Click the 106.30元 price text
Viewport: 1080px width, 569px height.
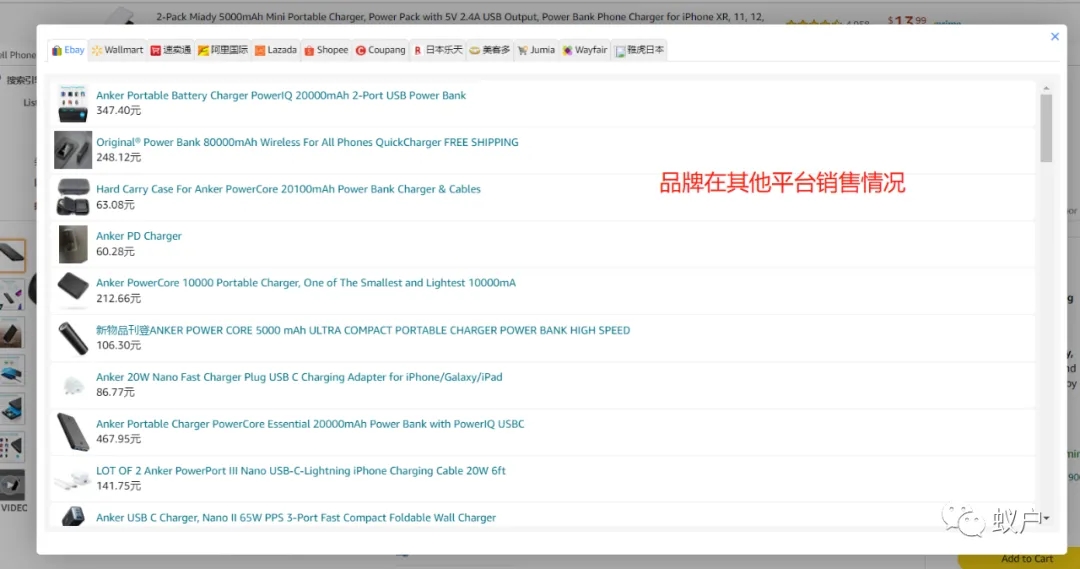coord(118,345)
